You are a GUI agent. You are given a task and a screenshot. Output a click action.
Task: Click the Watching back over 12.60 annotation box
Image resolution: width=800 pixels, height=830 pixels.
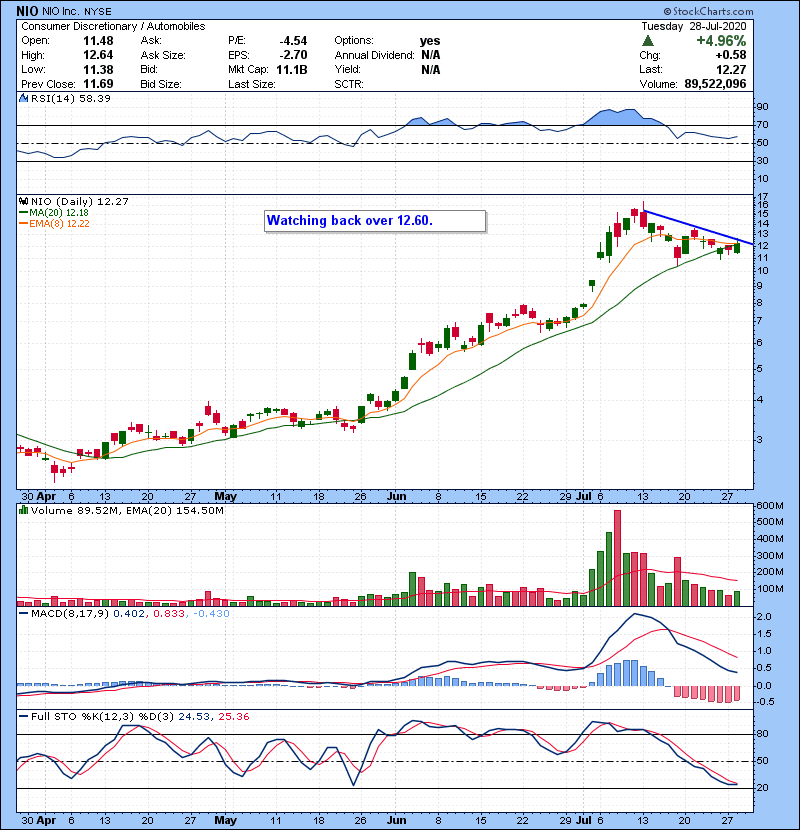(x=375, y=221)
